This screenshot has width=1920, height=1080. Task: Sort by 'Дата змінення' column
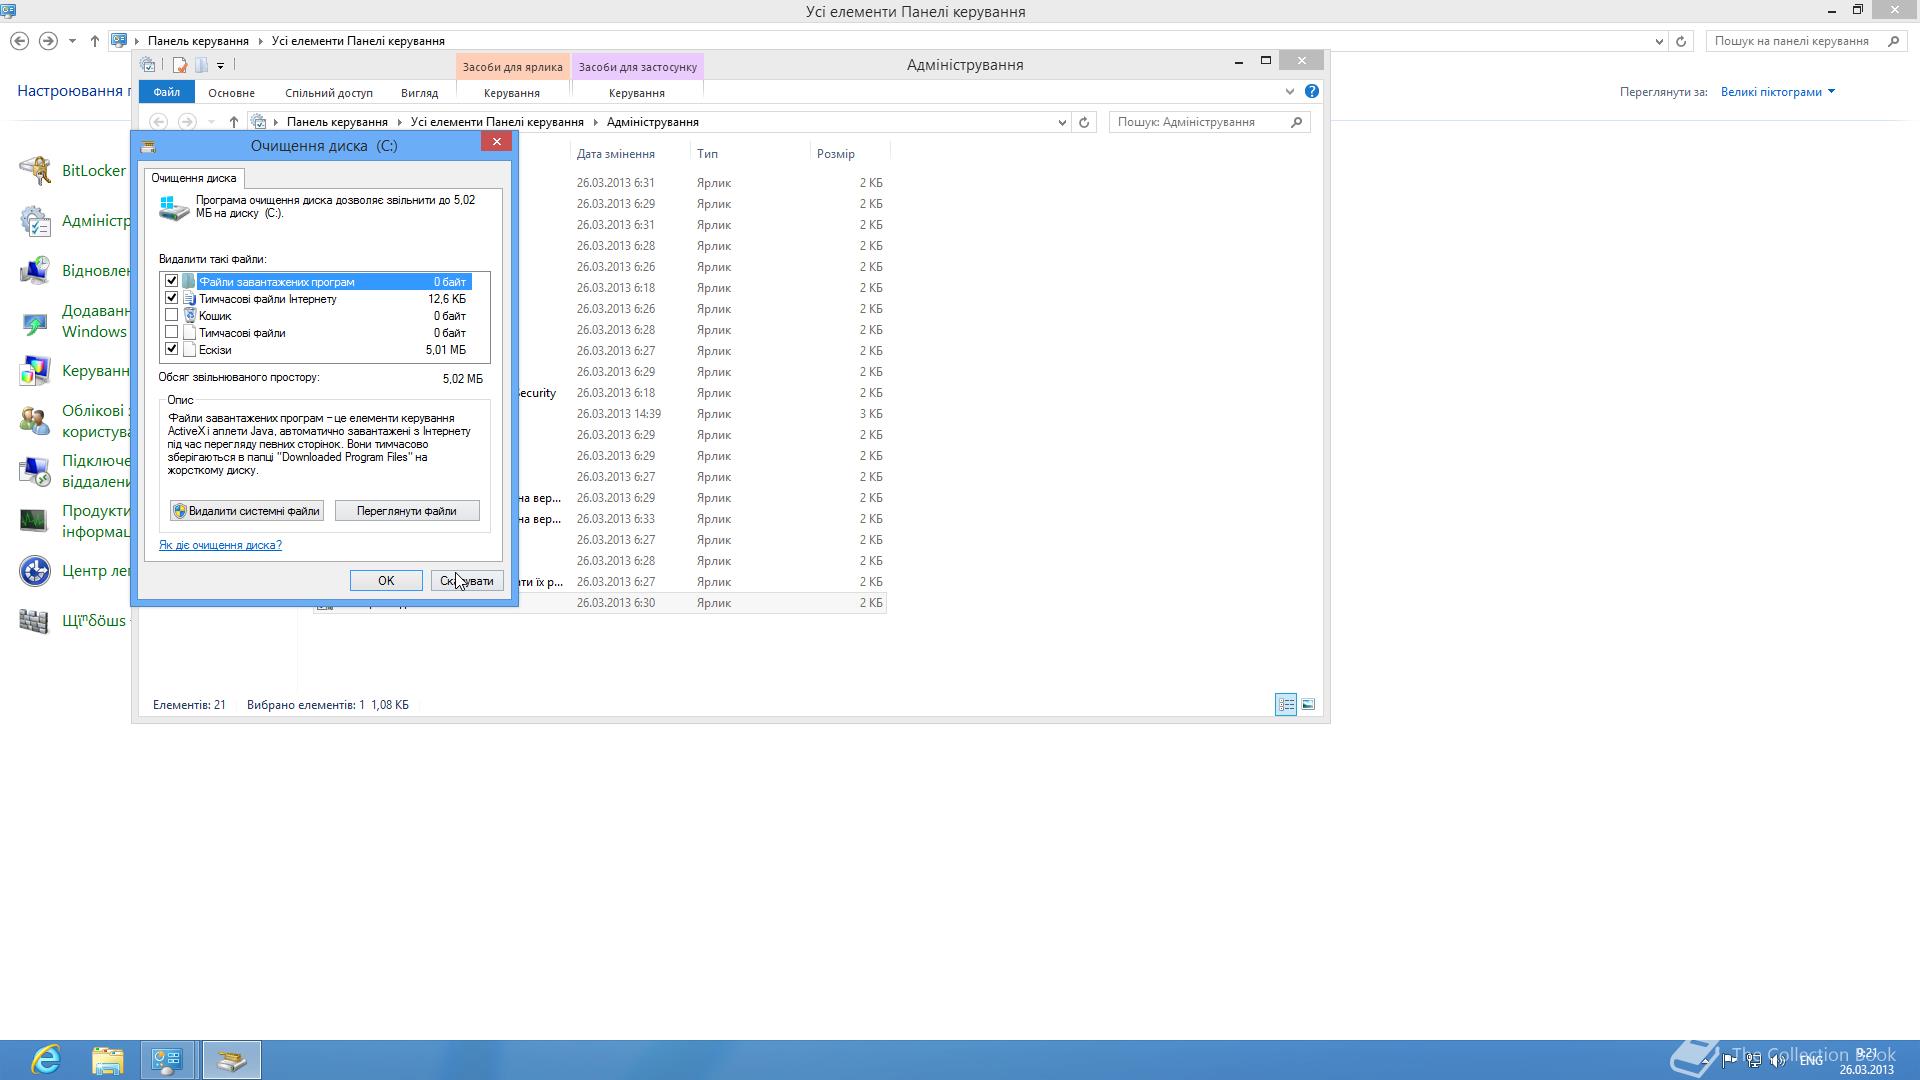[x=616, y=154]
